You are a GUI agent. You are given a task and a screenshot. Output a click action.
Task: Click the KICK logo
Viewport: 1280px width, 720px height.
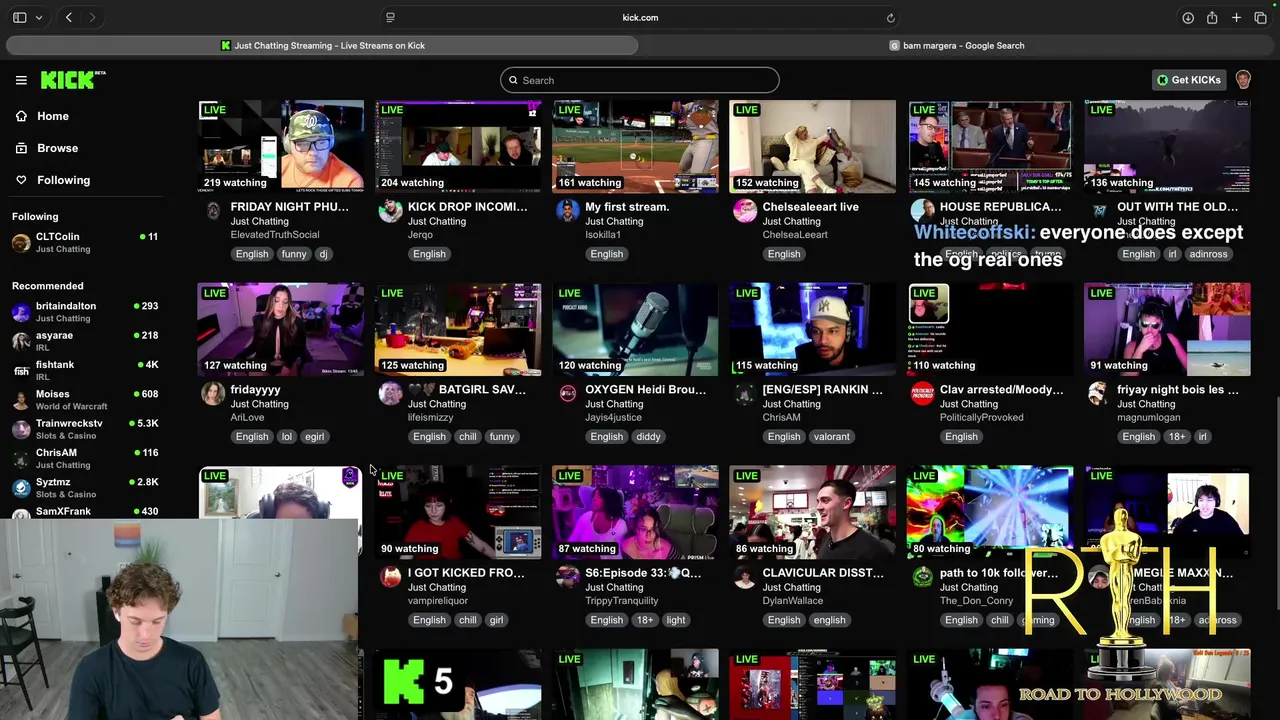(73, 80)
